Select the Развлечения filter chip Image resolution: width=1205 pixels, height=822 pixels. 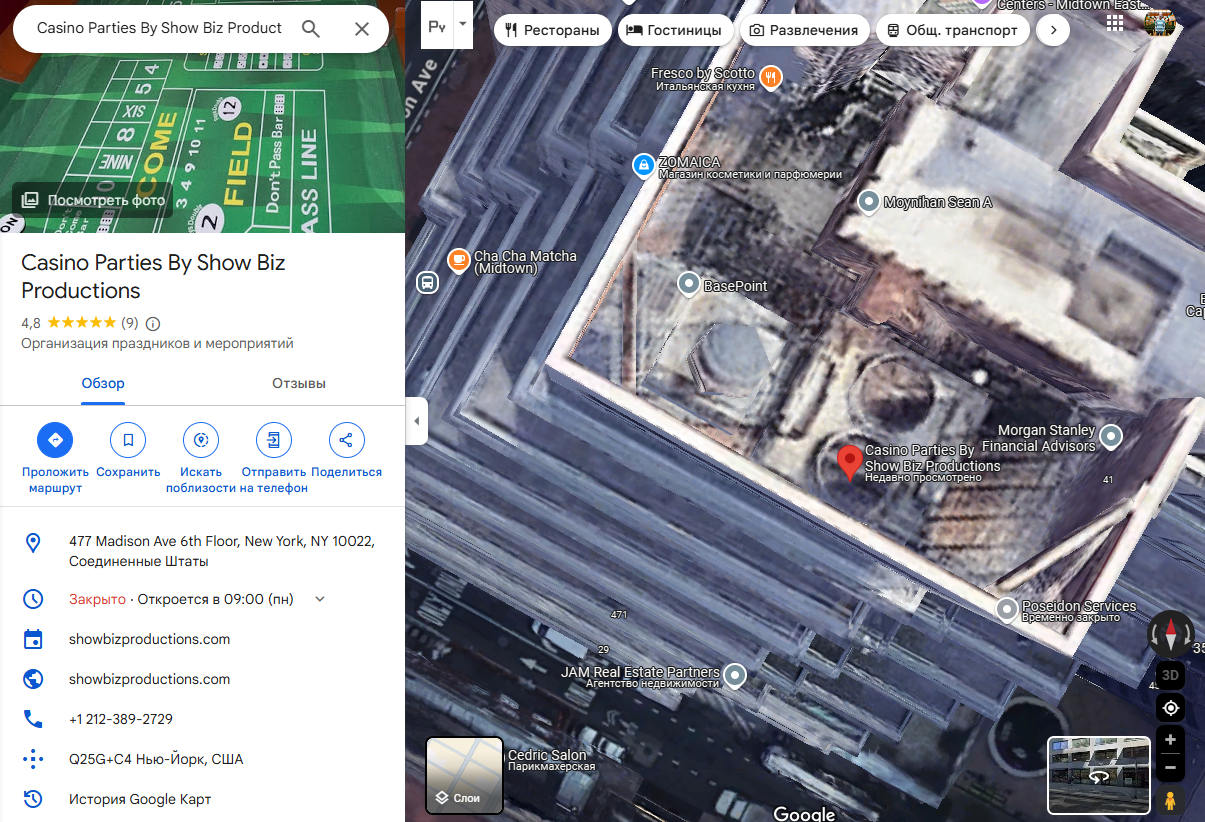click(804, 30)
